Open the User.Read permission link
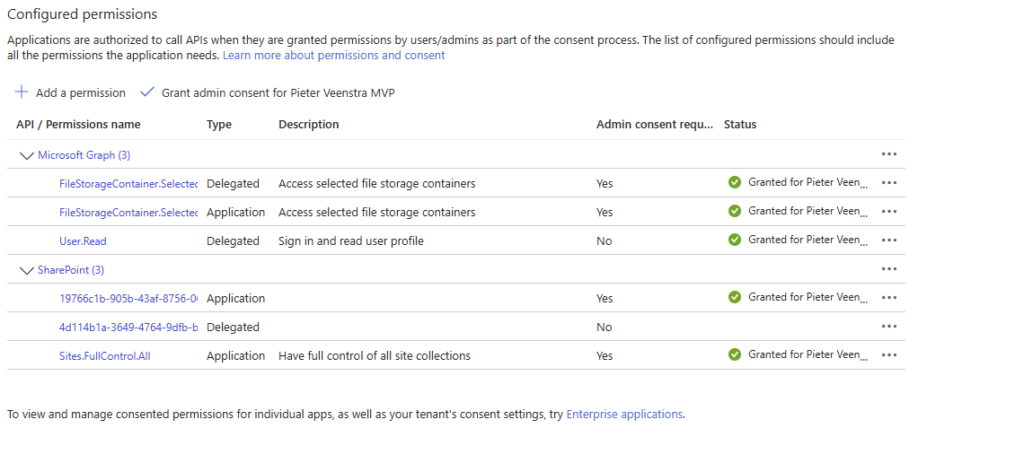Viewport: 1024px width, 472px height. pyautogui.click(x=83, y=242)
